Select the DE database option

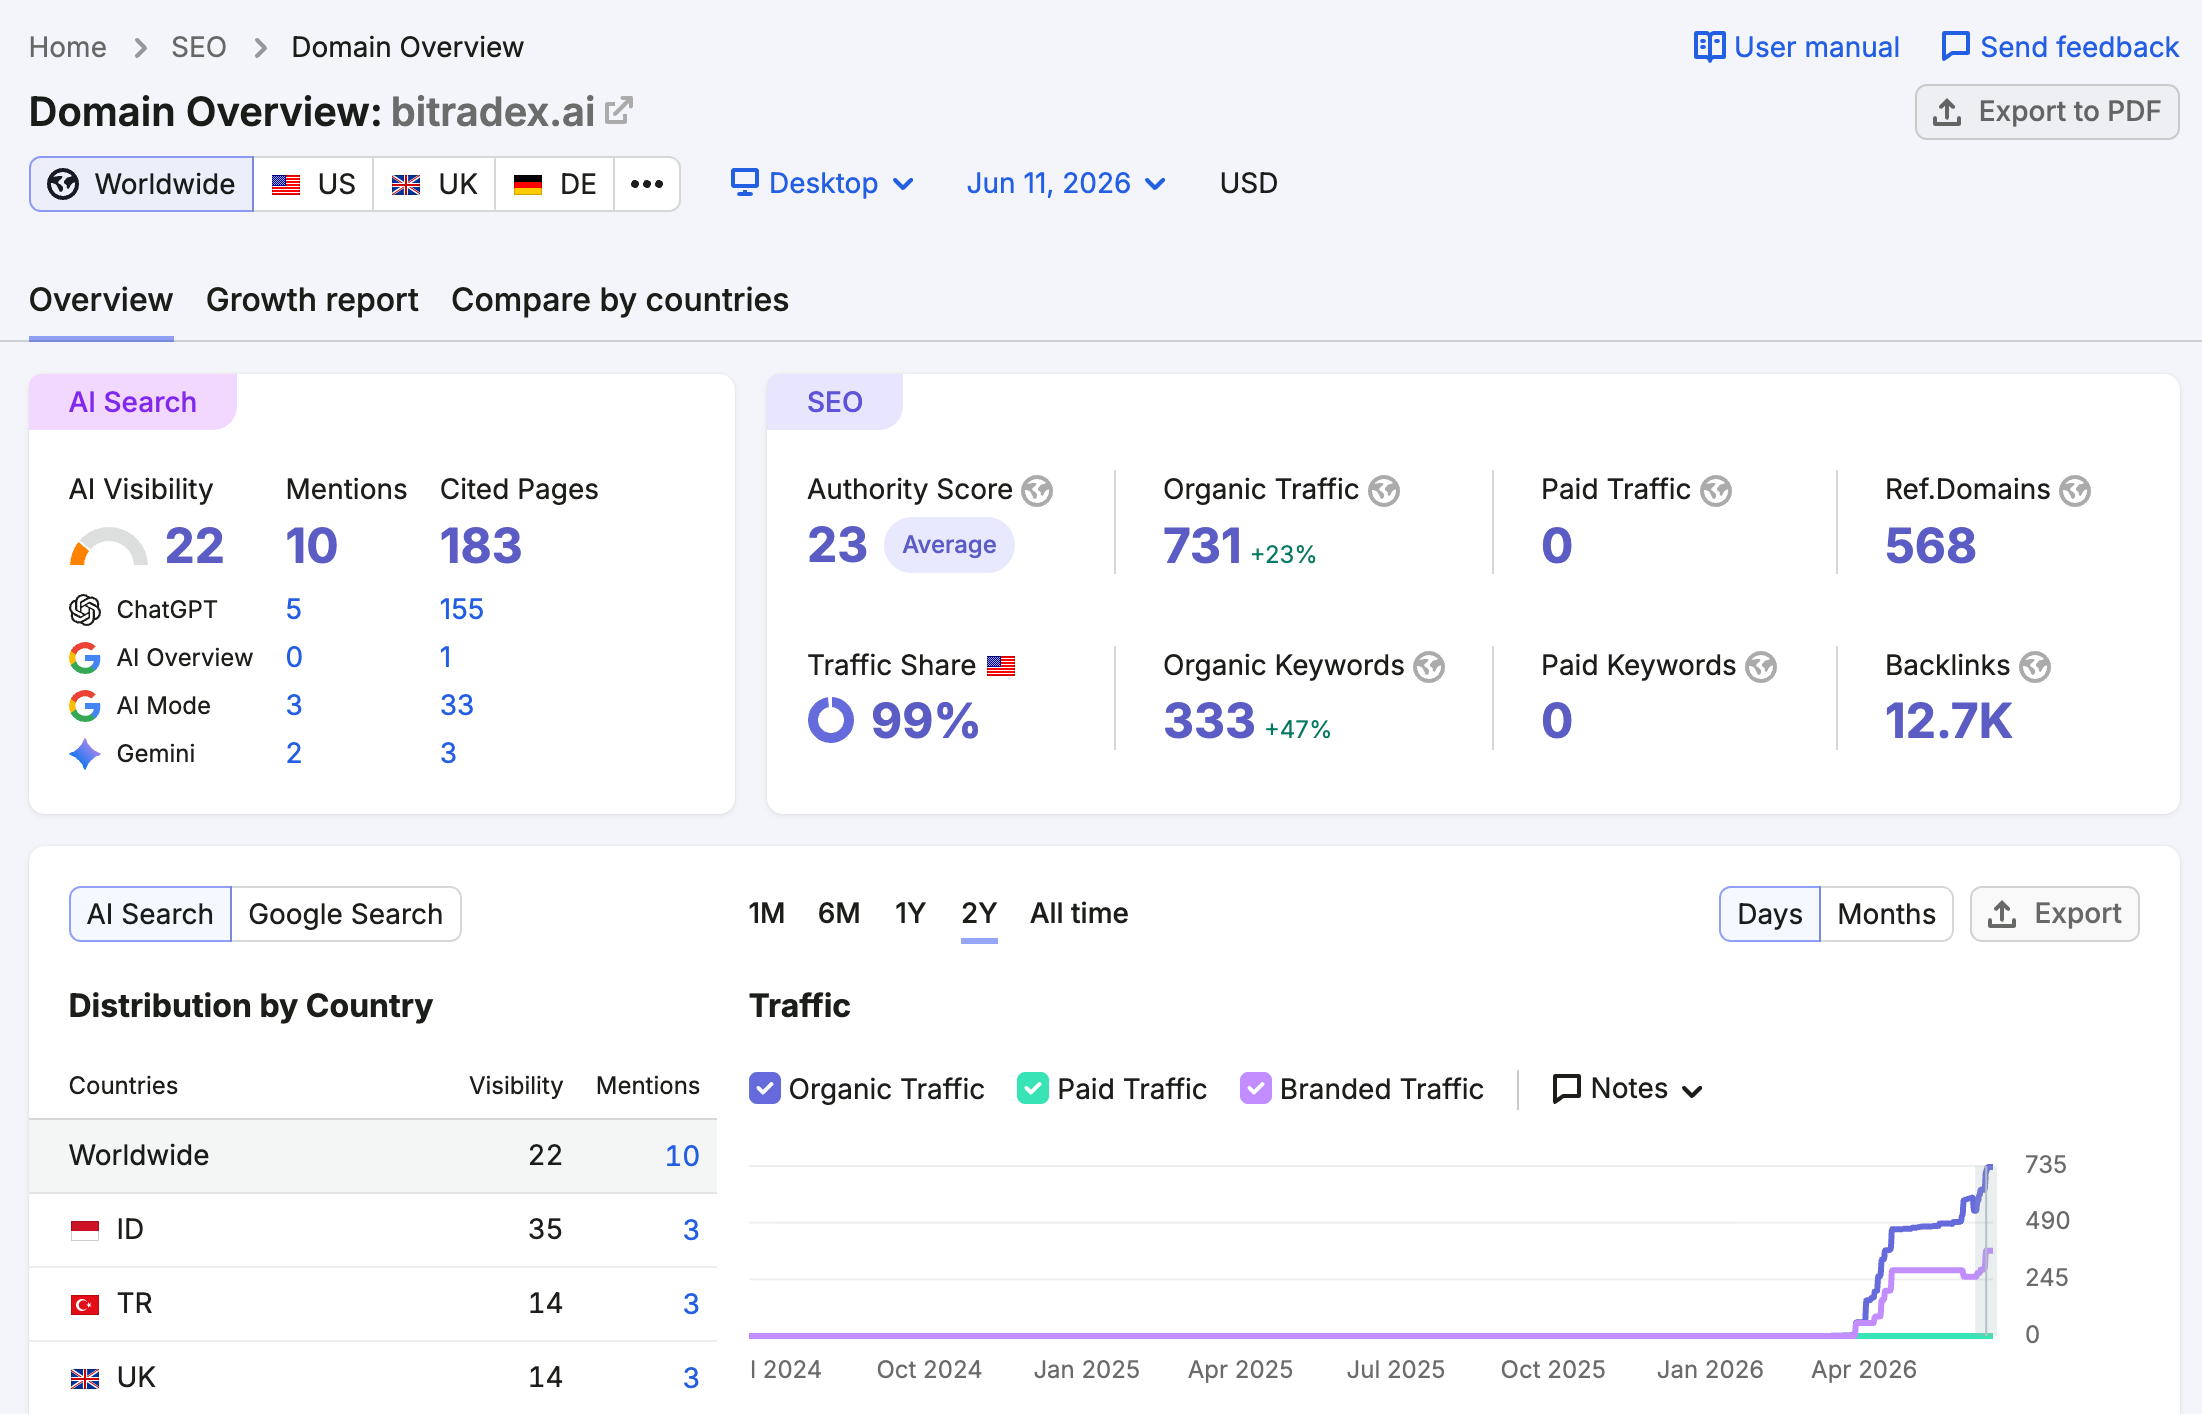pos(554,184)
